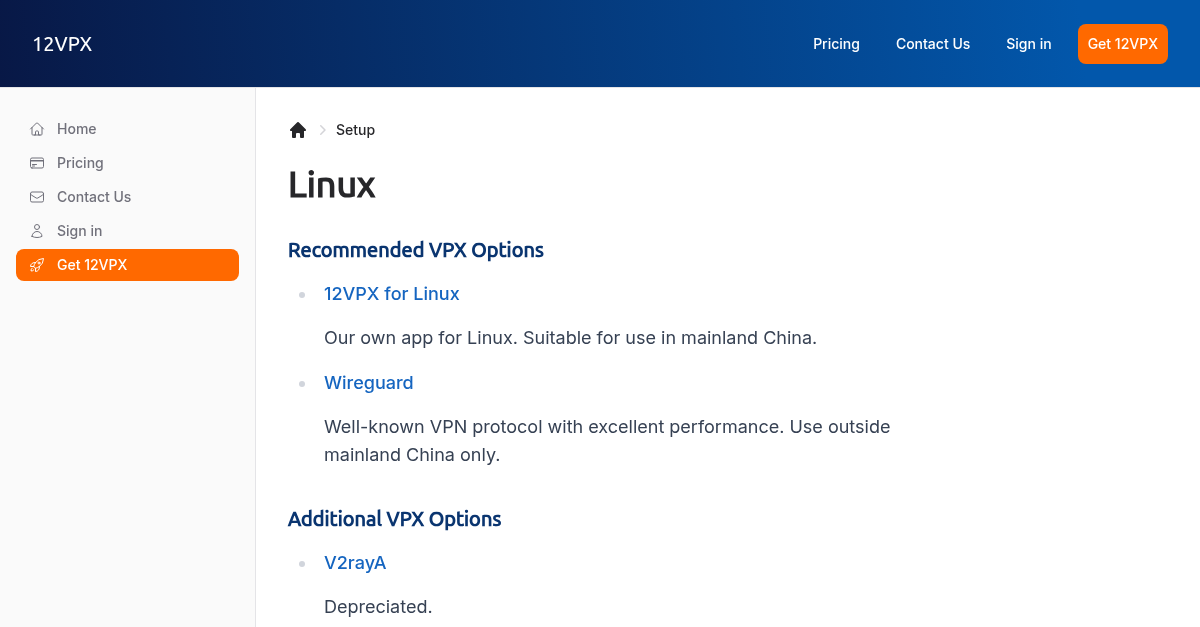Click the house icon beside Home in sidebar
The height and width of the screenshot is (627, 1200).
click(x=37, y=129)
